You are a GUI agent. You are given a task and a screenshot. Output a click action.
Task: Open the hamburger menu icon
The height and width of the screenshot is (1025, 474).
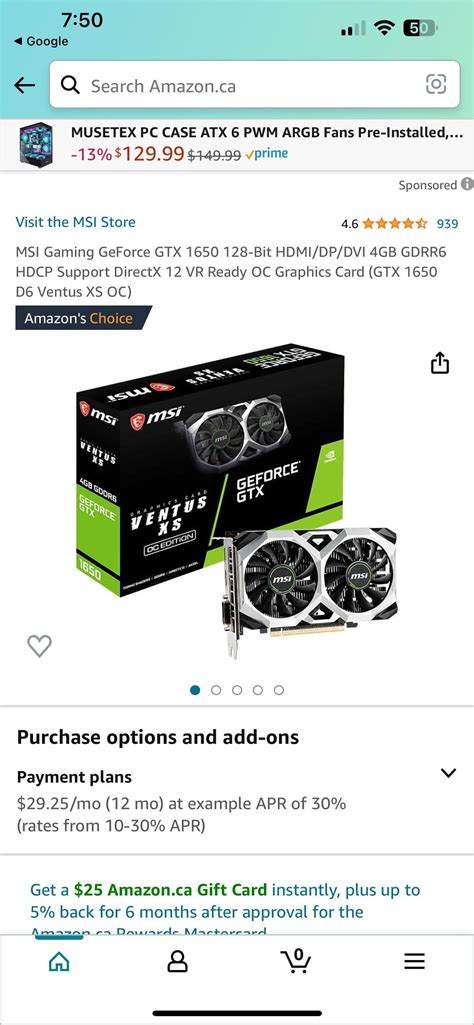tap(415, 961)
